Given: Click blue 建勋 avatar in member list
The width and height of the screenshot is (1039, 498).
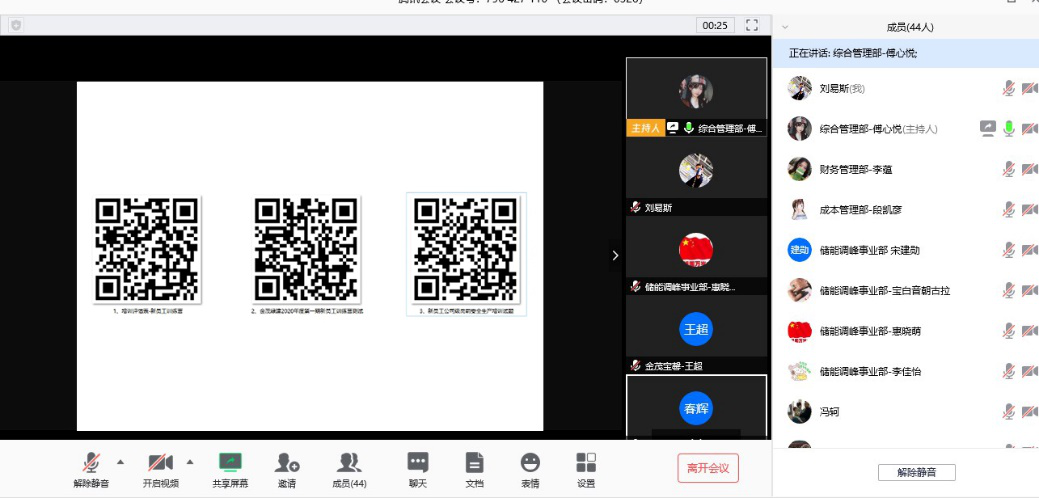Looking at the screenshot, I should (x=800, y=250).
